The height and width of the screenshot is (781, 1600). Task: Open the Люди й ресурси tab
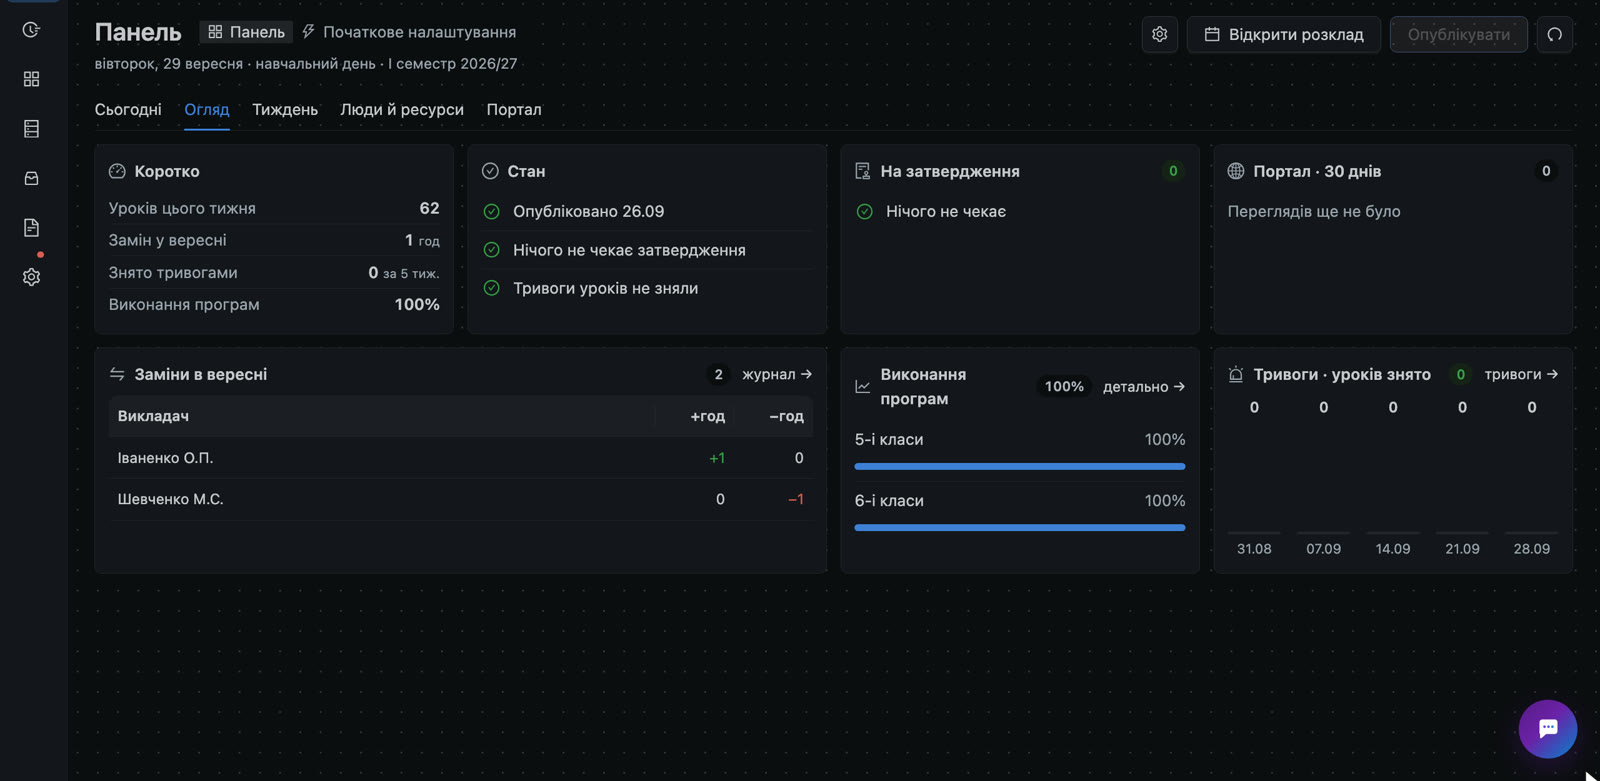(x=402, y=110)
